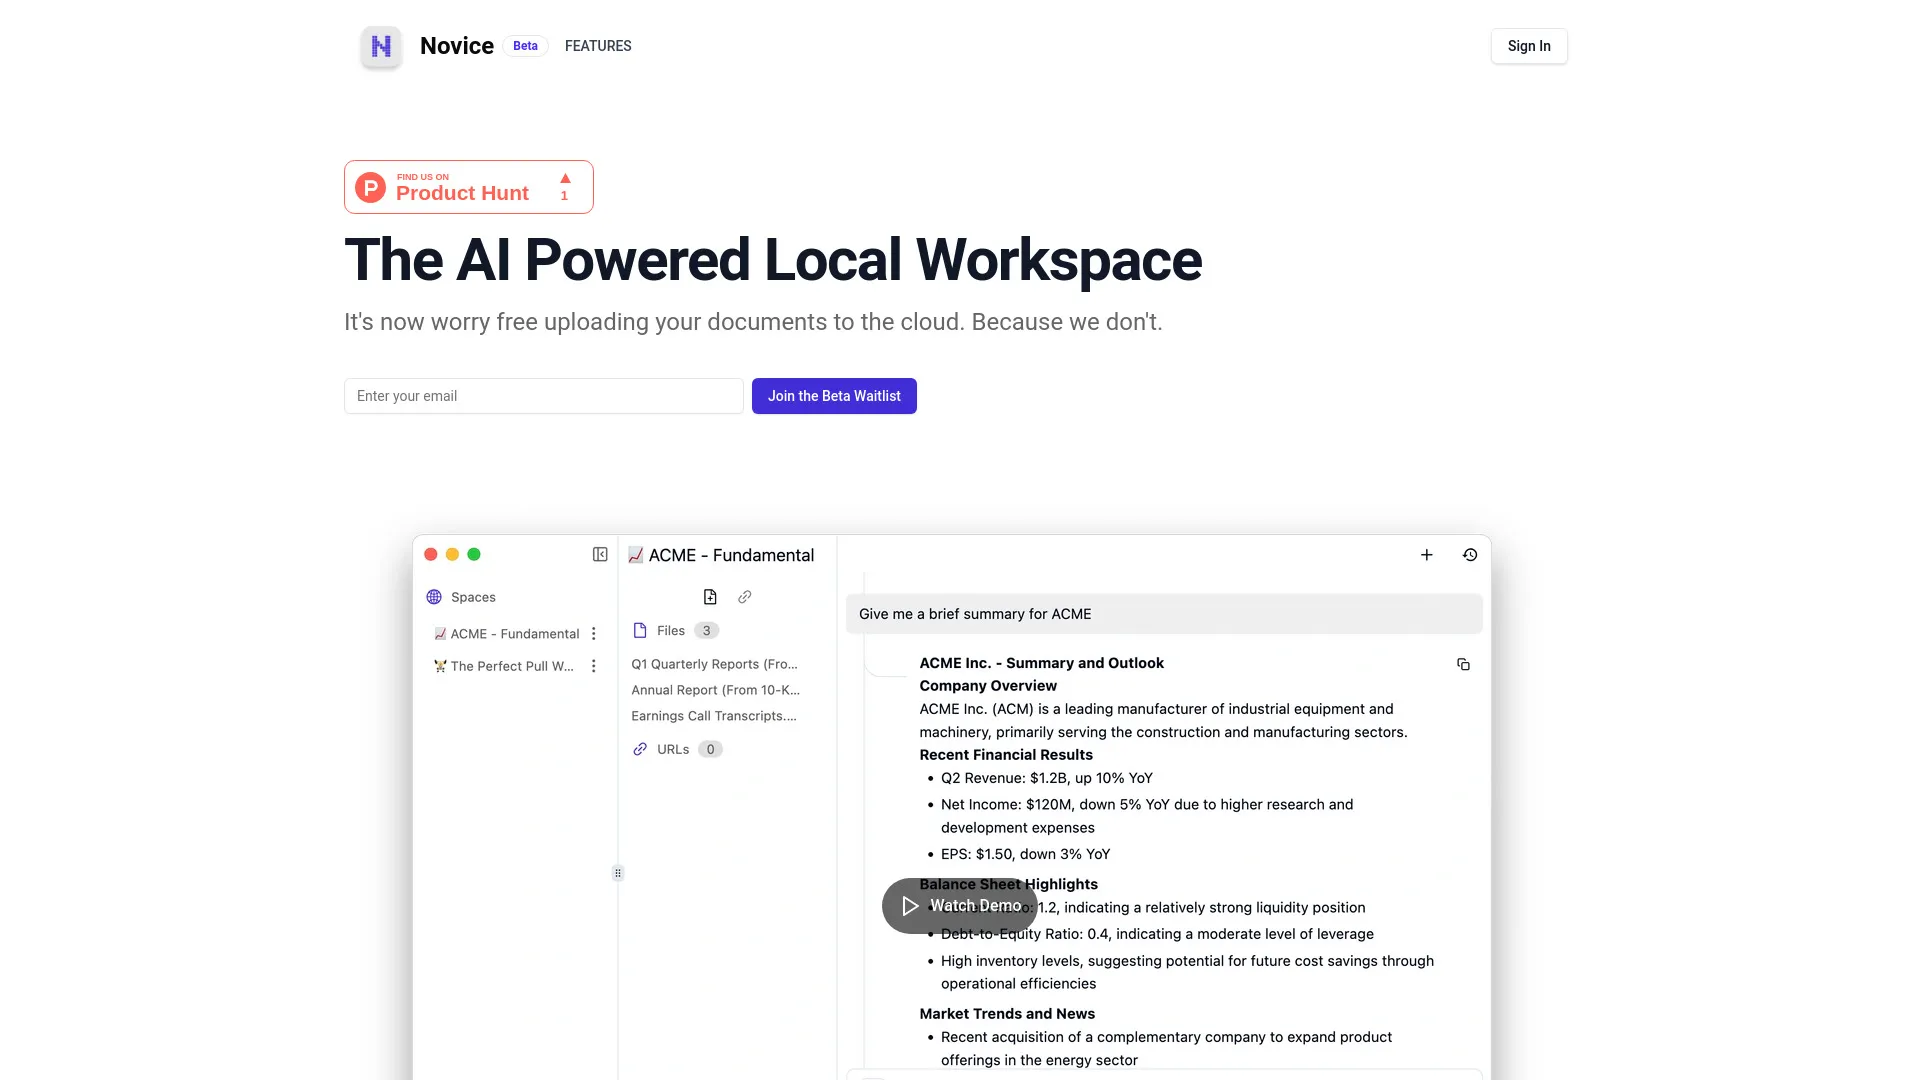This screenshot has height=1080, width=1920.
Task: Open the FEATURES menu
Action: tap(598, 46)
